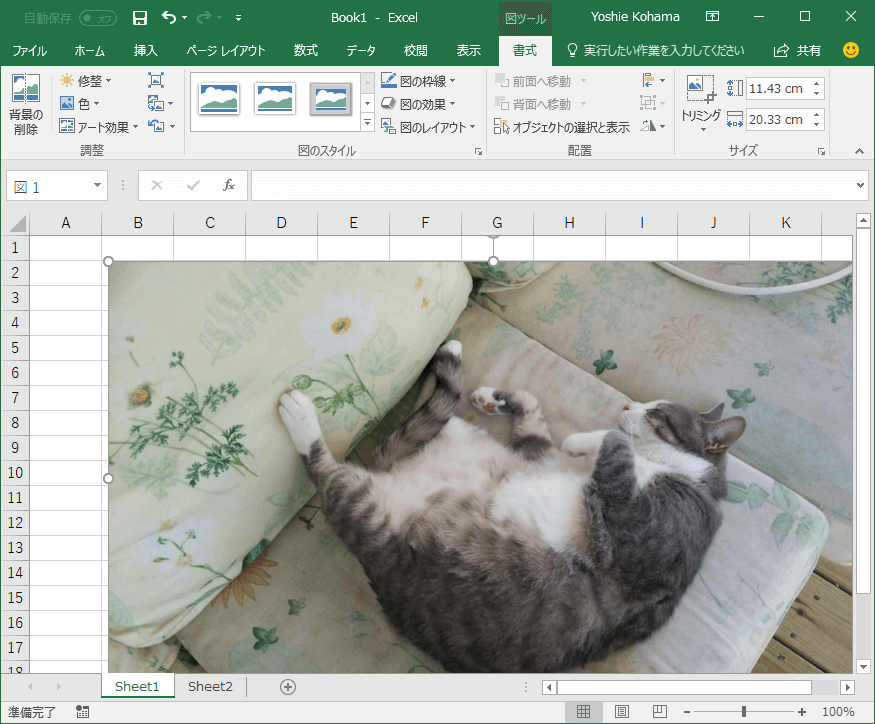Click the Compress Pictures icon

156,80
